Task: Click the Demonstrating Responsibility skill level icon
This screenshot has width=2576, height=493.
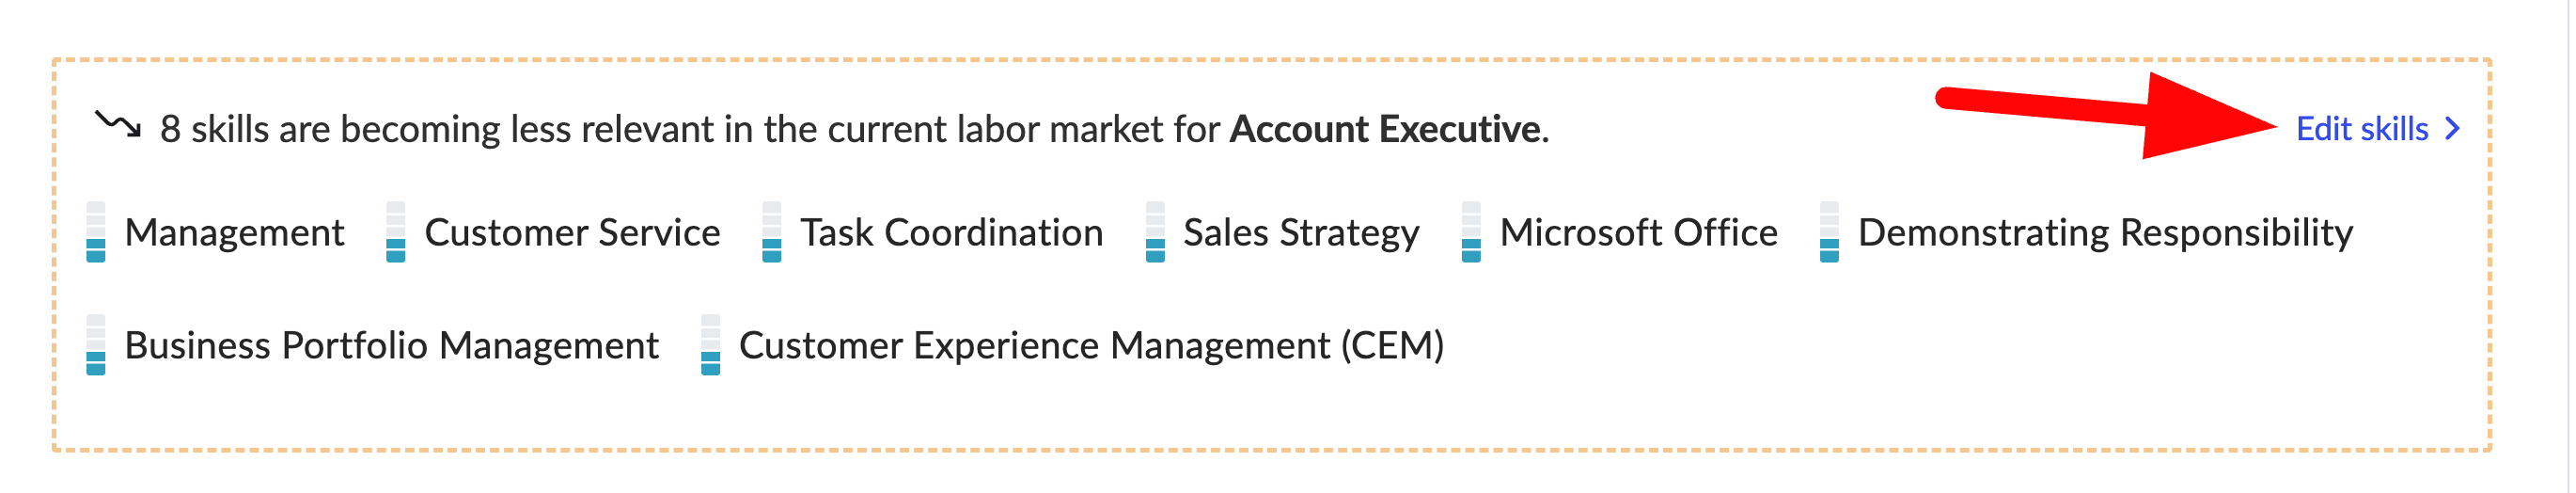Action: 1829,232
